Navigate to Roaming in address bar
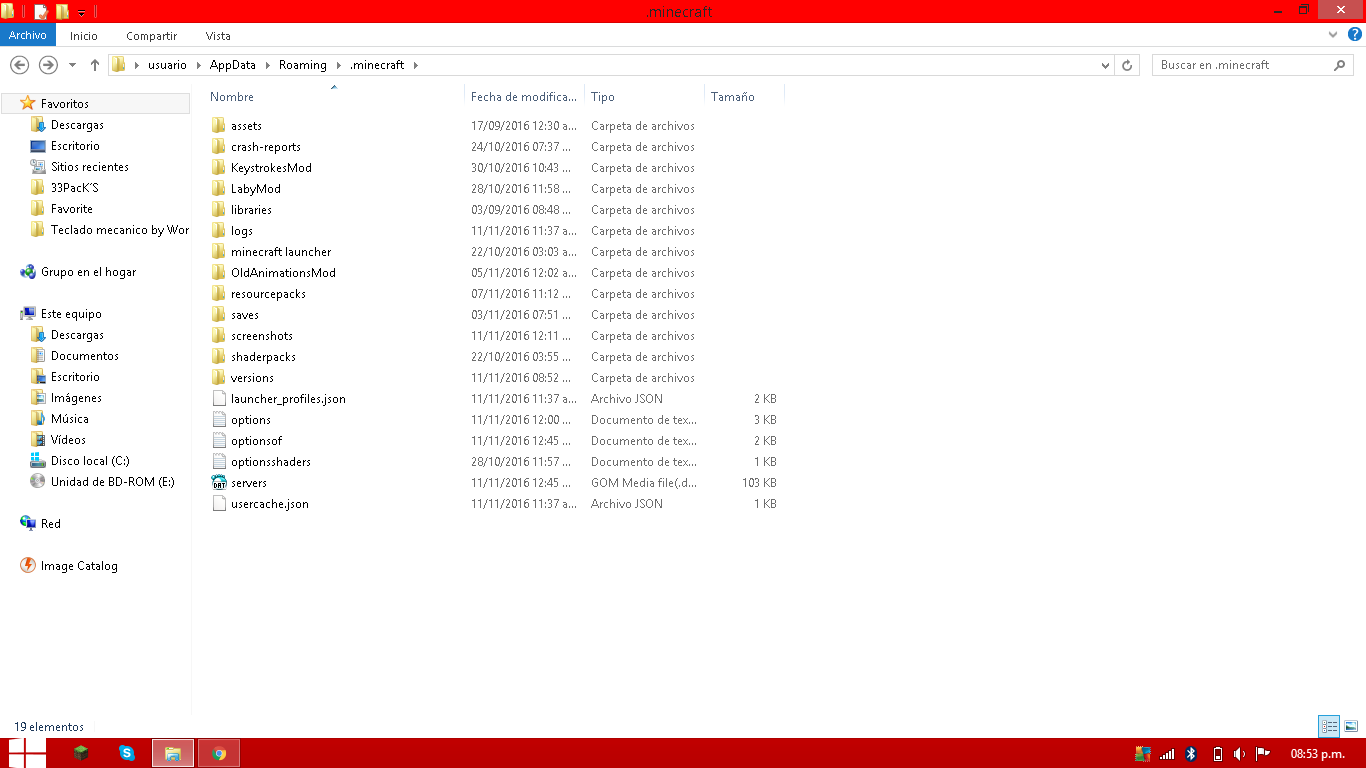Screen dimensions: 1366x768 pos(303,65)
